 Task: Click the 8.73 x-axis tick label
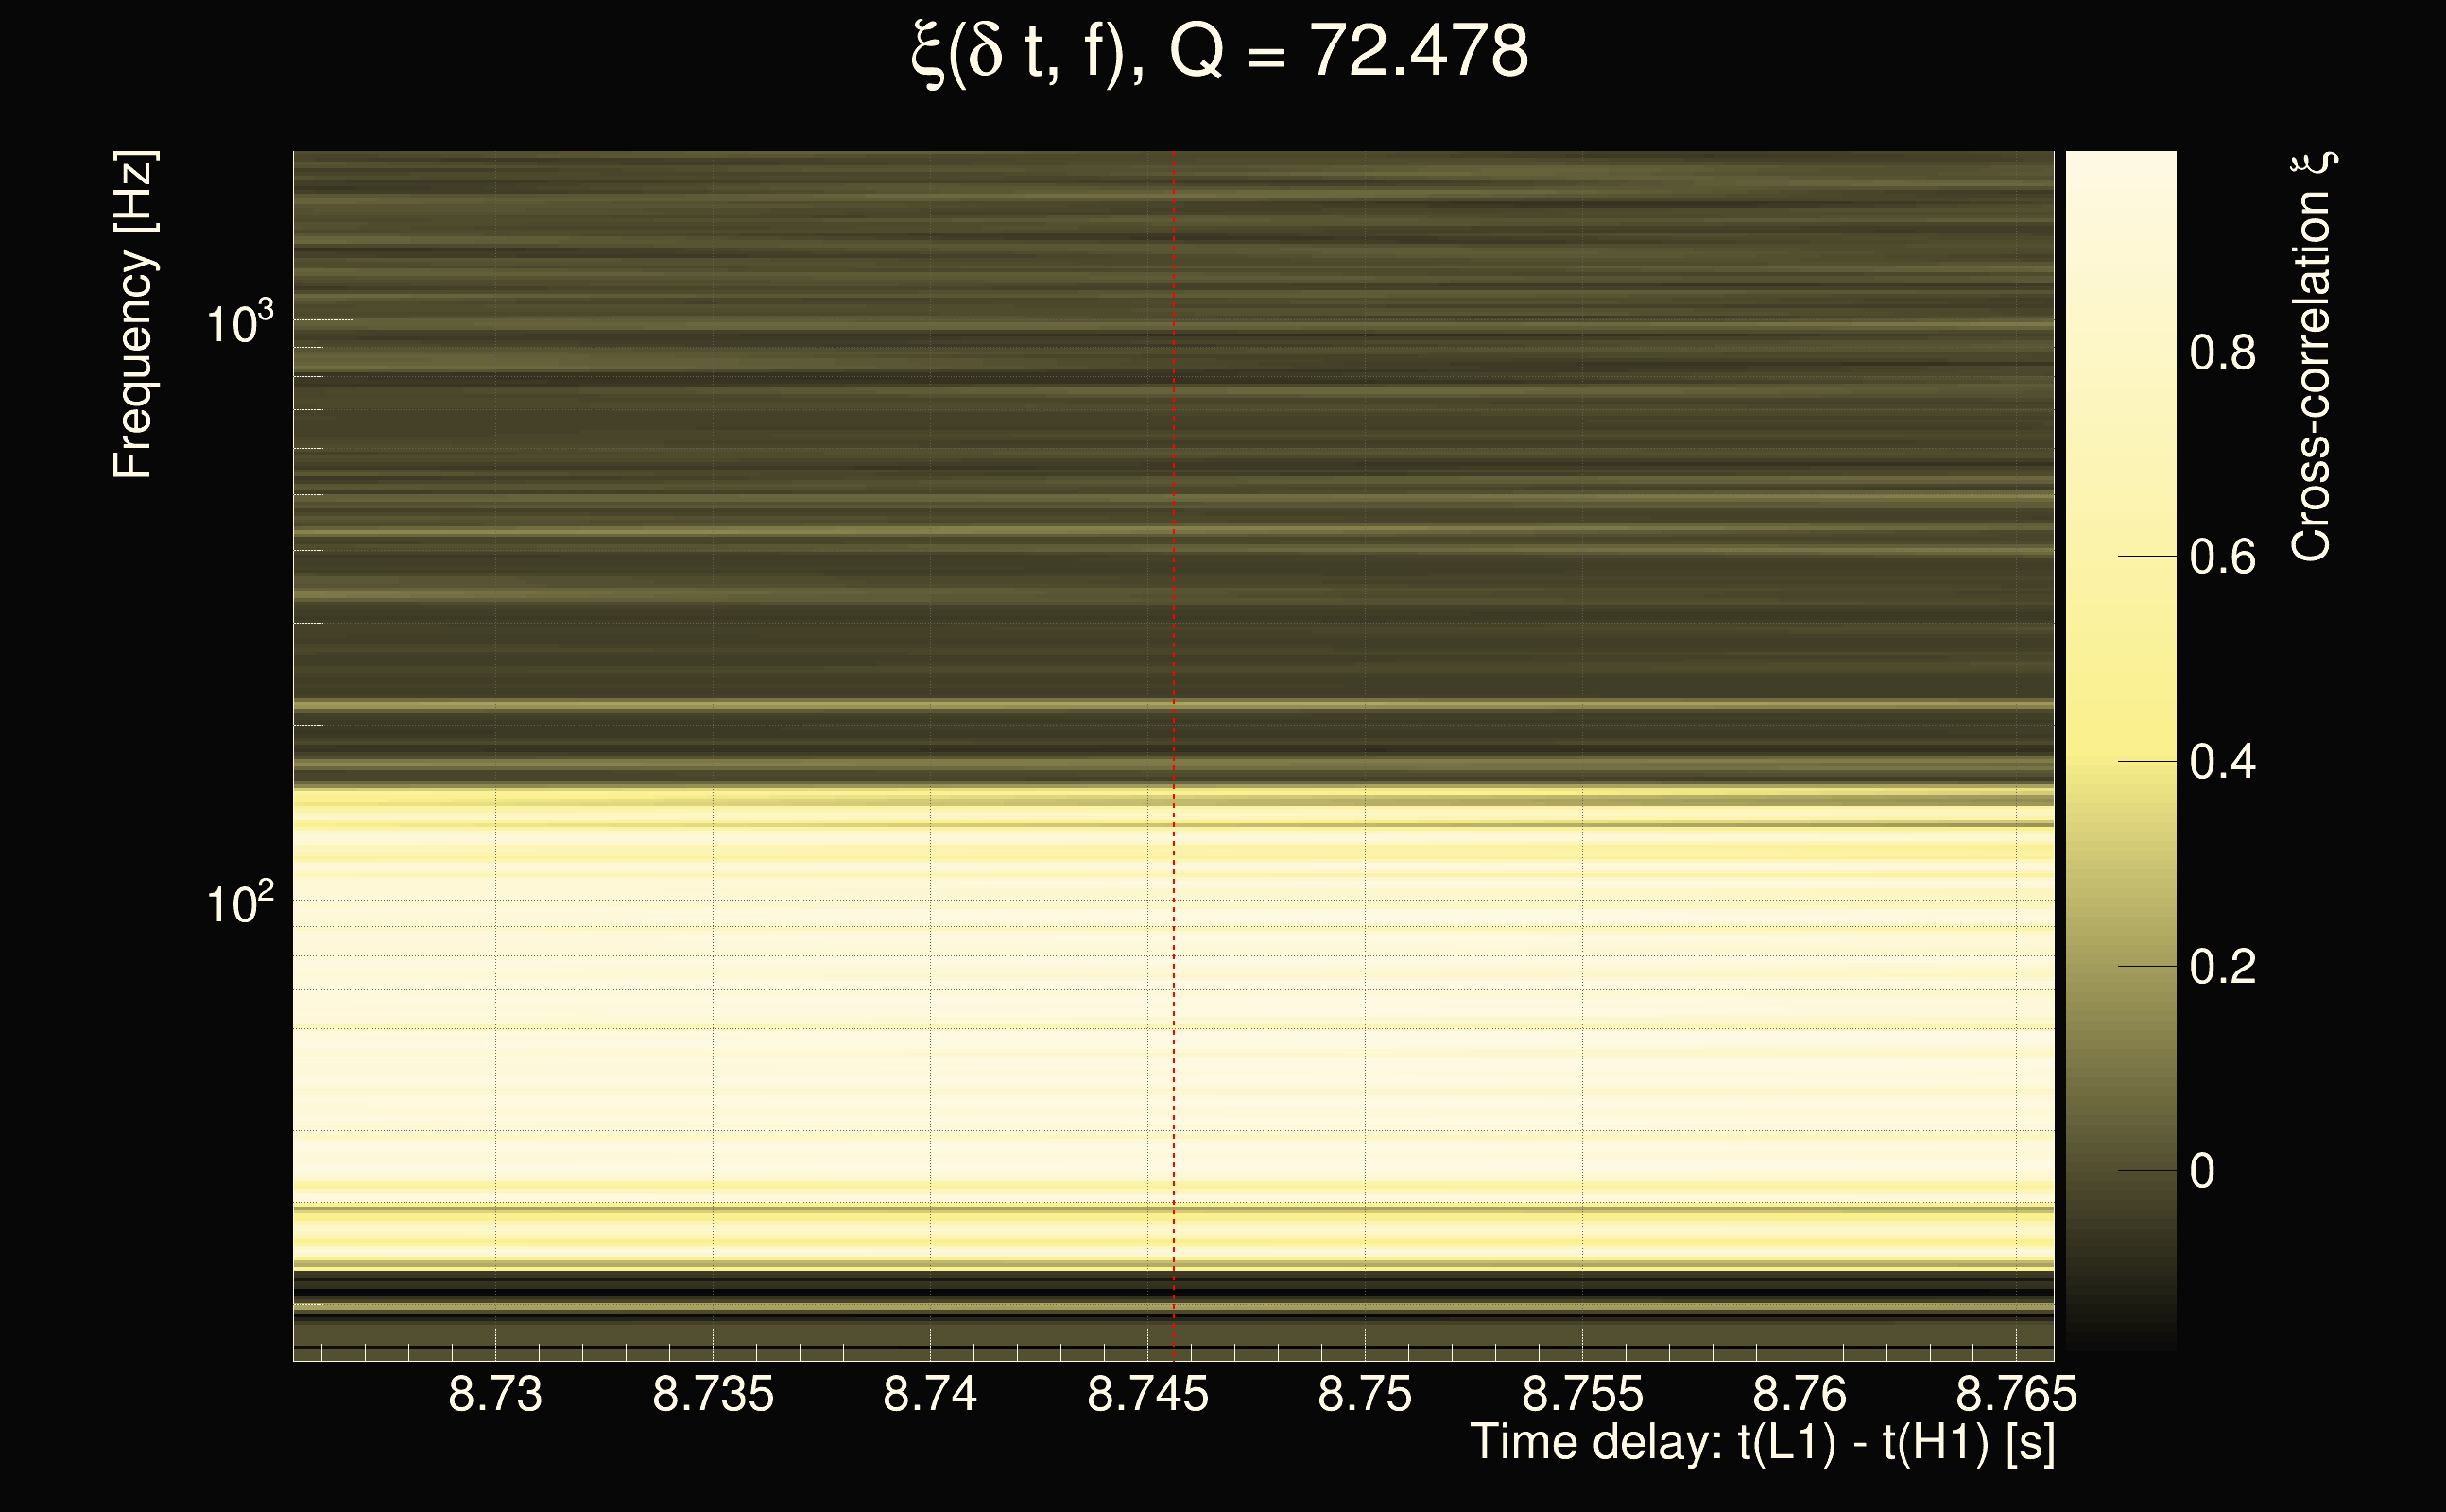point(495,1394)
